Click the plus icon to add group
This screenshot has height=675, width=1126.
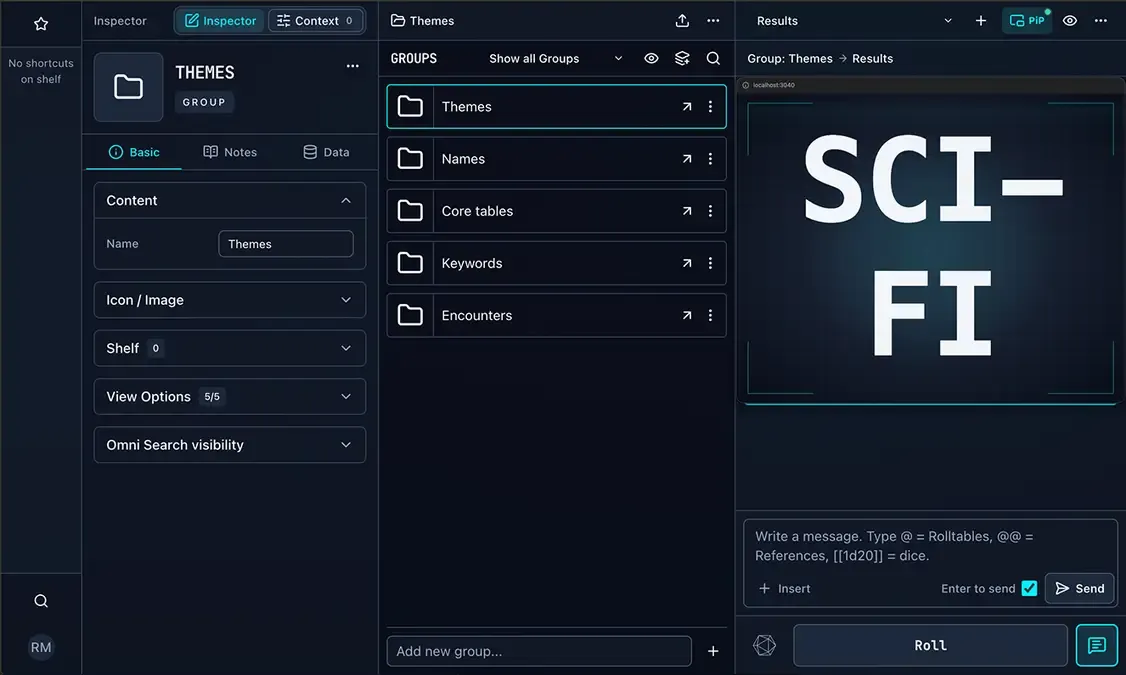coord(713,651)
